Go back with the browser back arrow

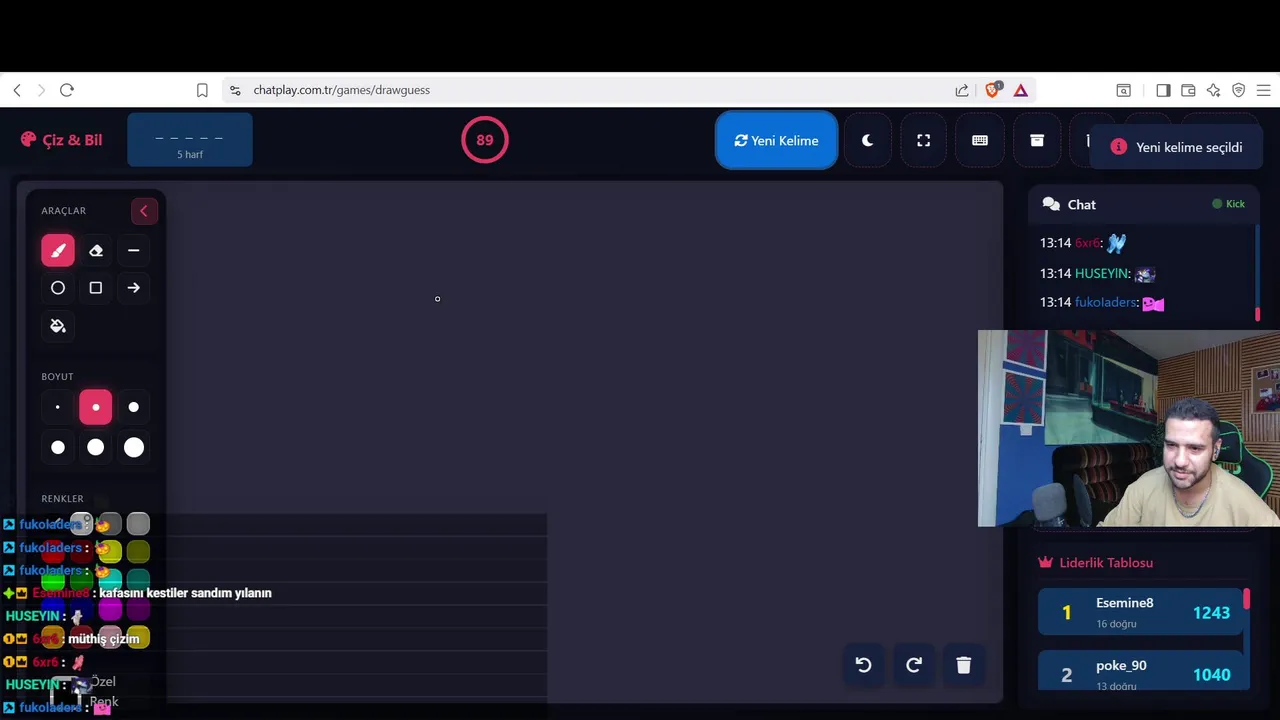tap(17, 90)
